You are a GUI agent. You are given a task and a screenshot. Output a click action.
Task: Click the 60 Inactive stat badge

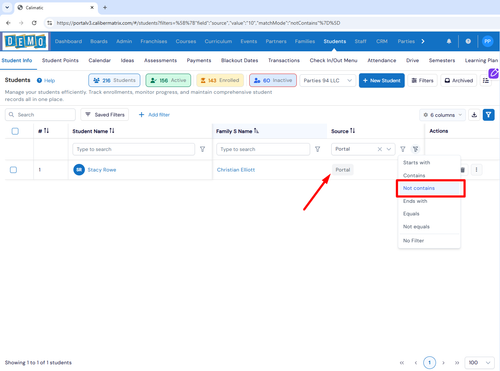pos(273,80)
